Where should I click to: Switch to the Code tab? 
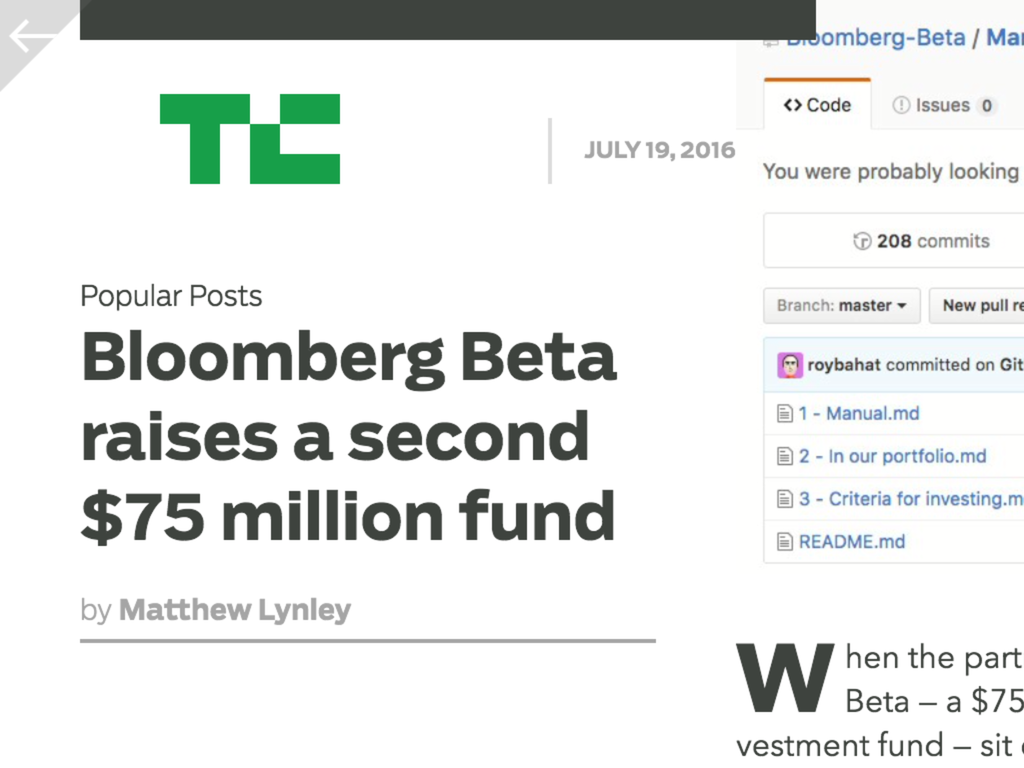click(817, 105)
